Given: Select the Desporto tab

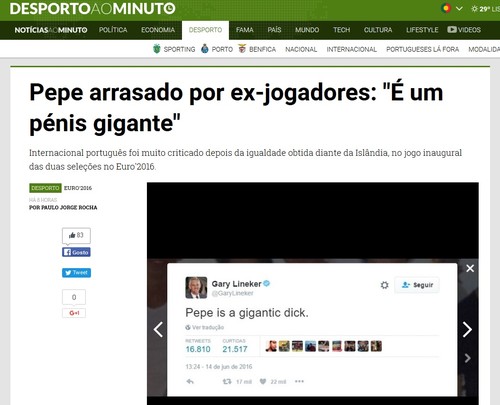Looking at the screenshot, I should point(205,30).
